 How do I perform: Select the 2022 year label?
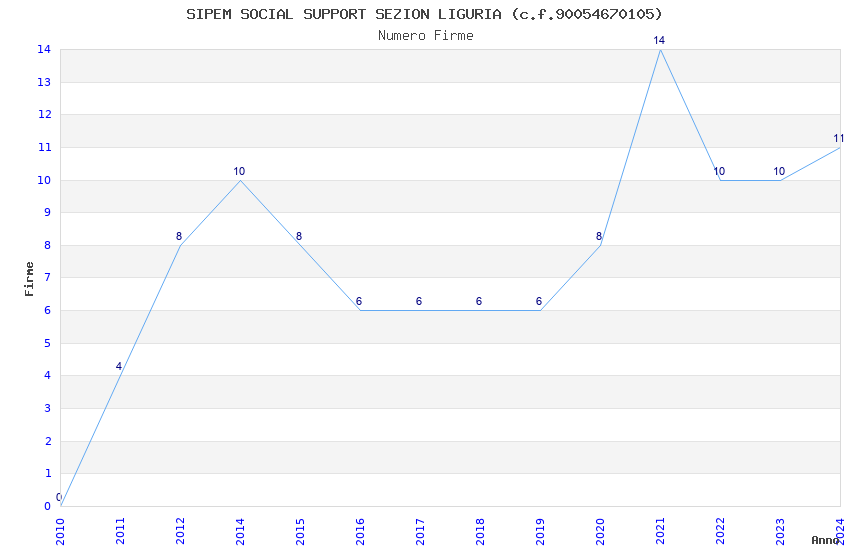[x=720, y=531]
